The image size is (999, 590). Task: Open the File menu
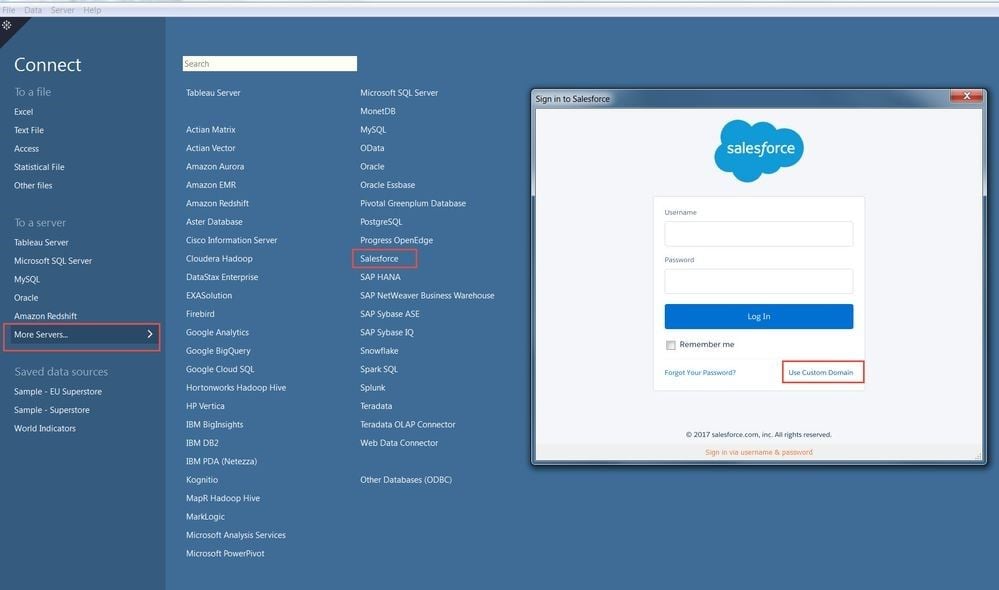(9, 10)
